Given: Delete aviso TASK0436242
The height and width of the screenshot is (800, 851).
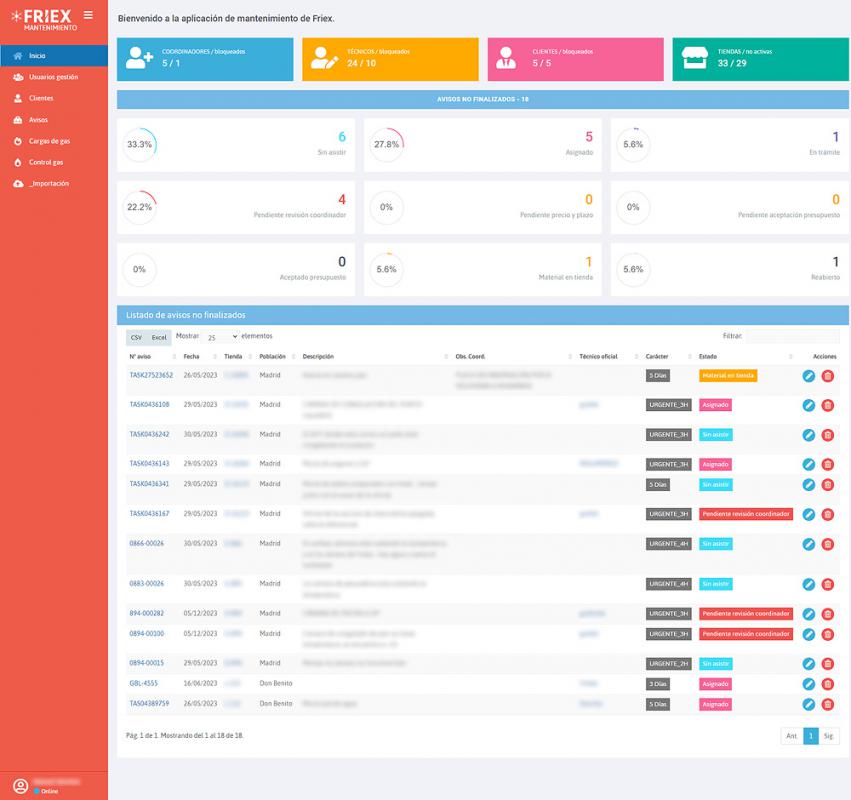Looking at the screenshot, I should click(x=828, y=435).
